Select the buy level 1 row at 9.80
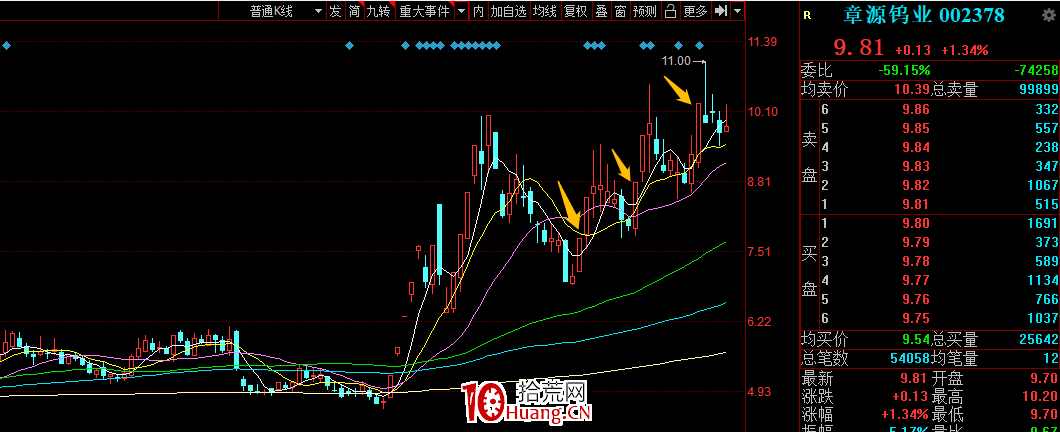Image resolution: width=1060 pixels, height=432 pixels. tap(939, 224)
